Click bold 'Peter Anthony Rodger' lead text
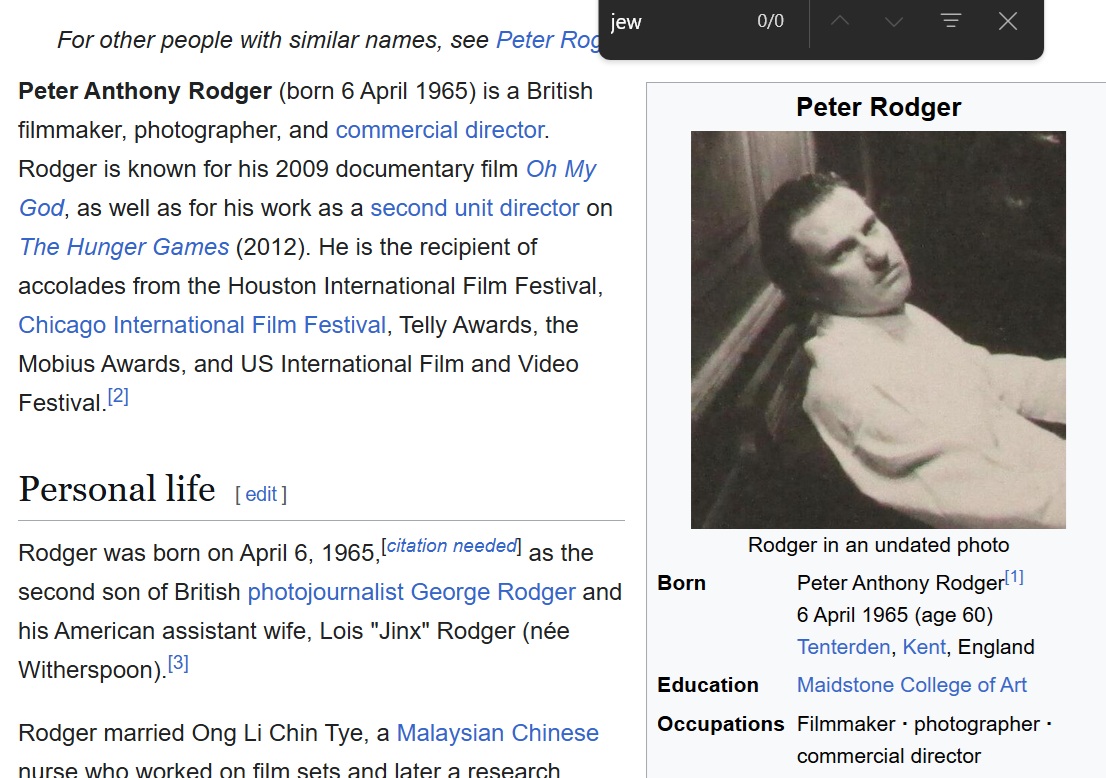The height and width of the screenshot is (778, 1106). click(x=145, y=92)
